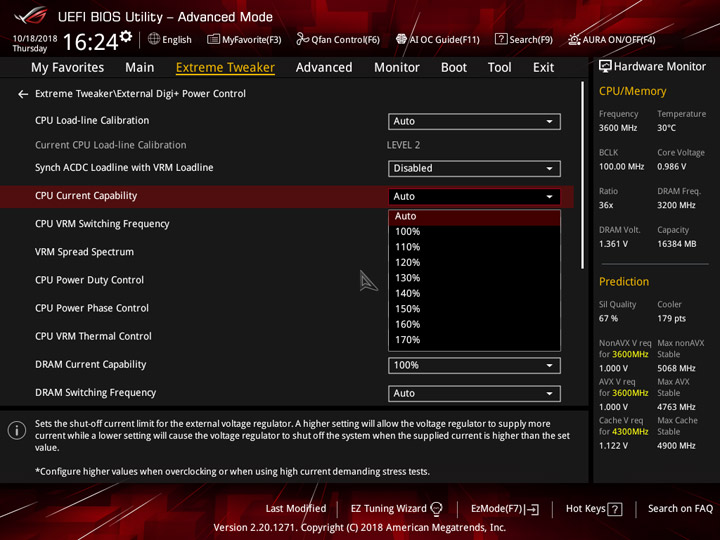Select the Extreme Tweaker tab

click(x=225, y=68)
